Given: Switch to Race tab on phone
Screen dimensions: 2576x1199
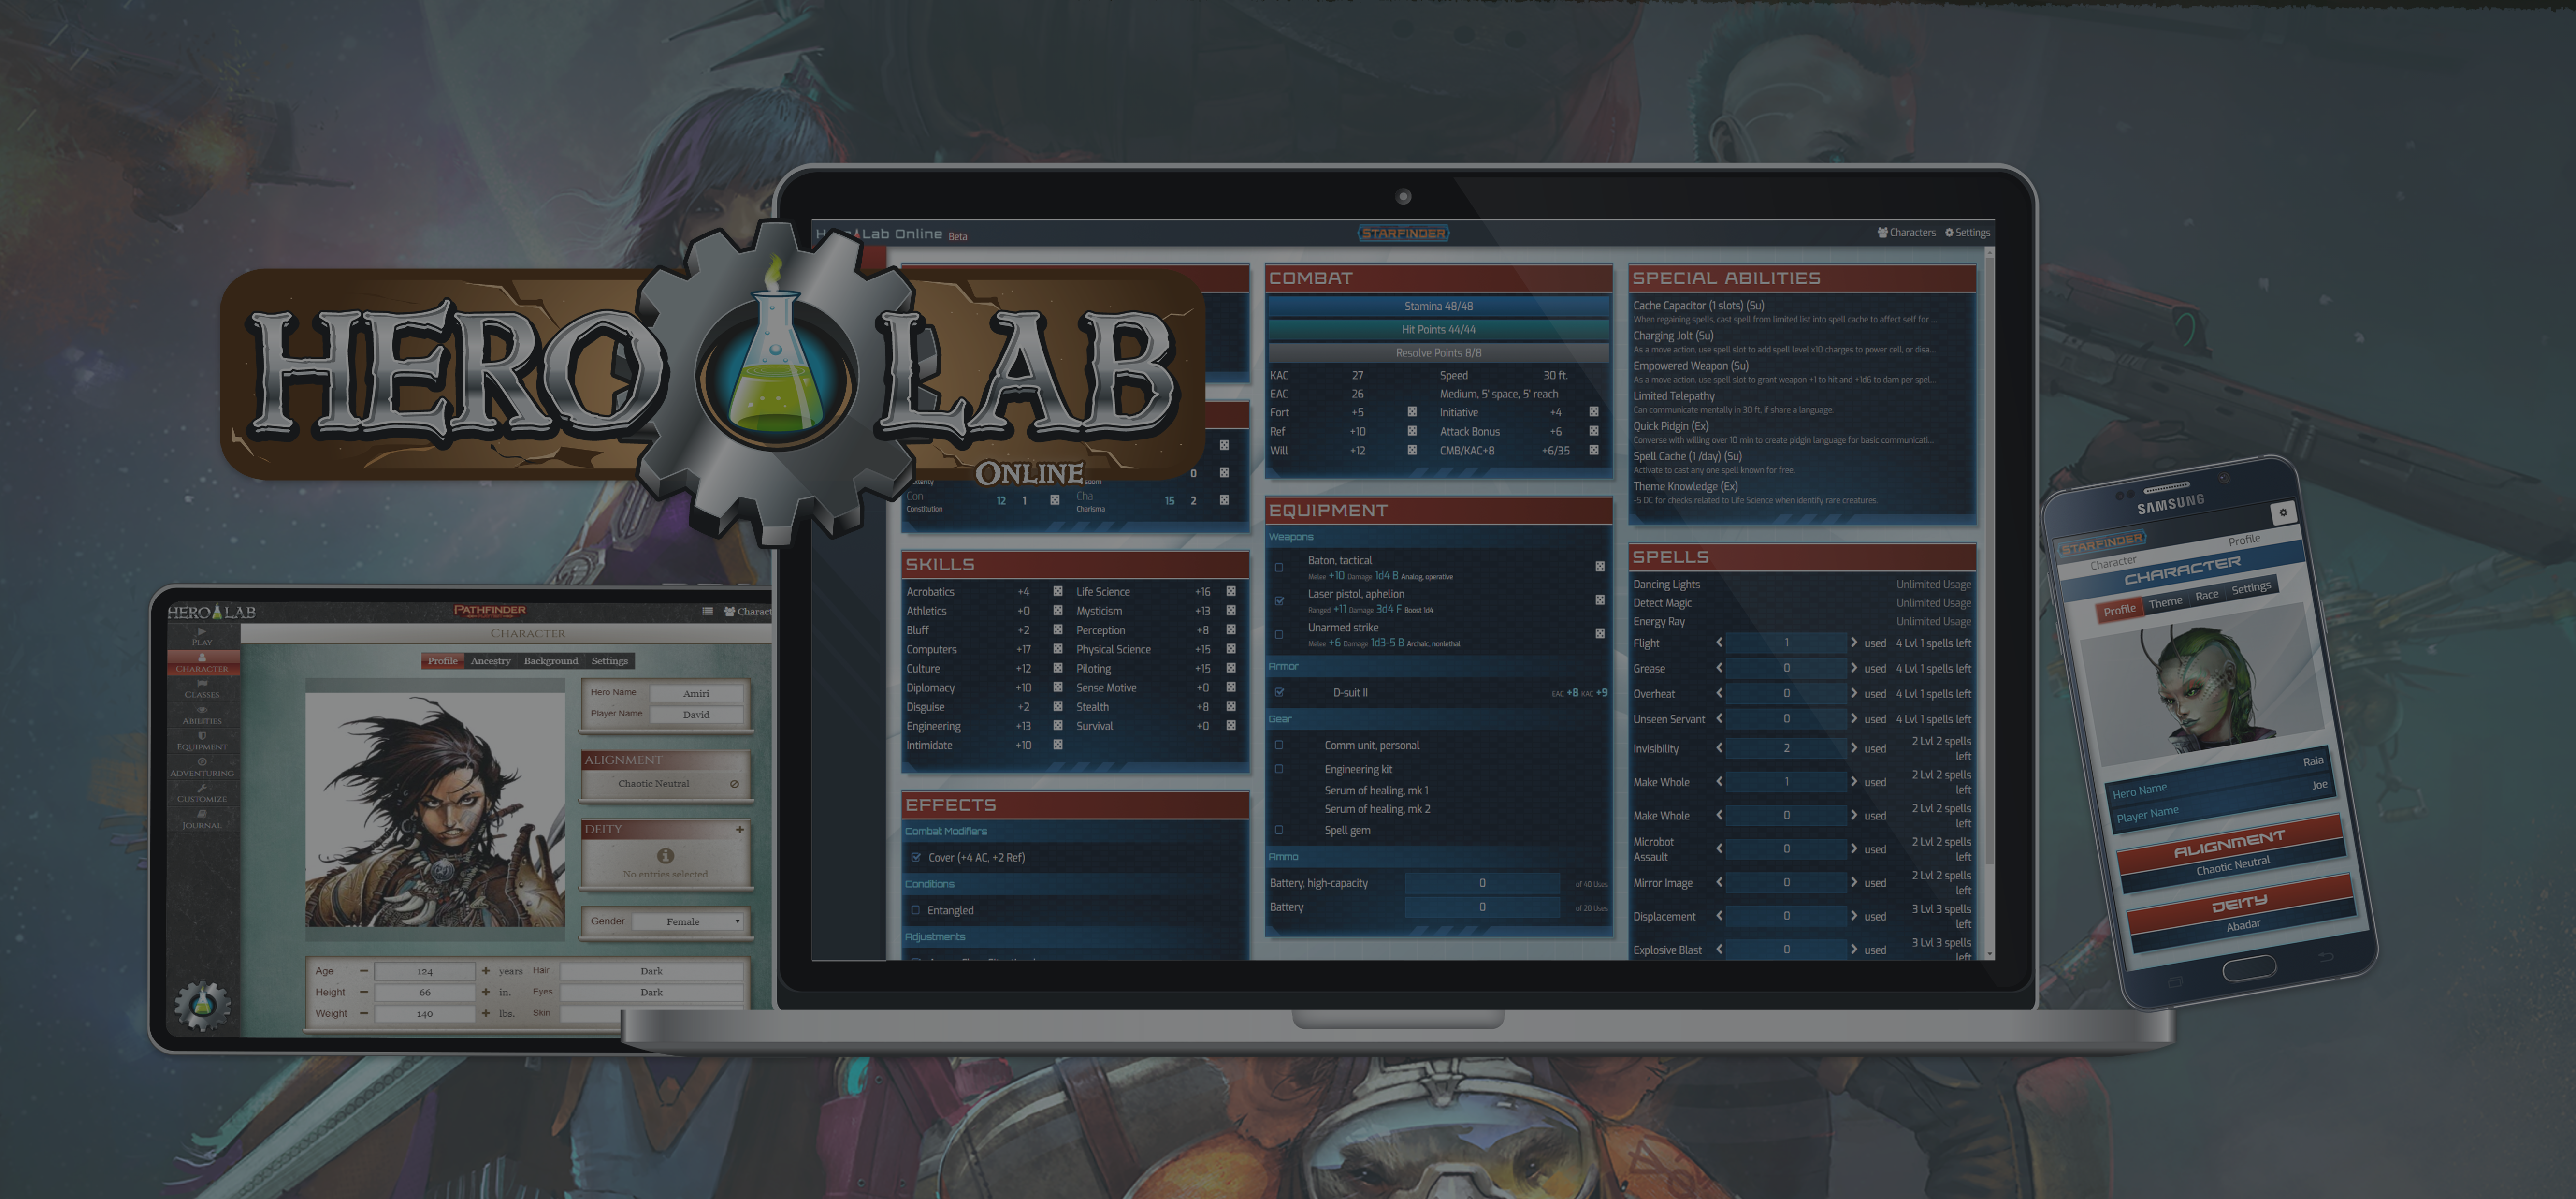Looking at the screenshot, I should coord(2207,595).
